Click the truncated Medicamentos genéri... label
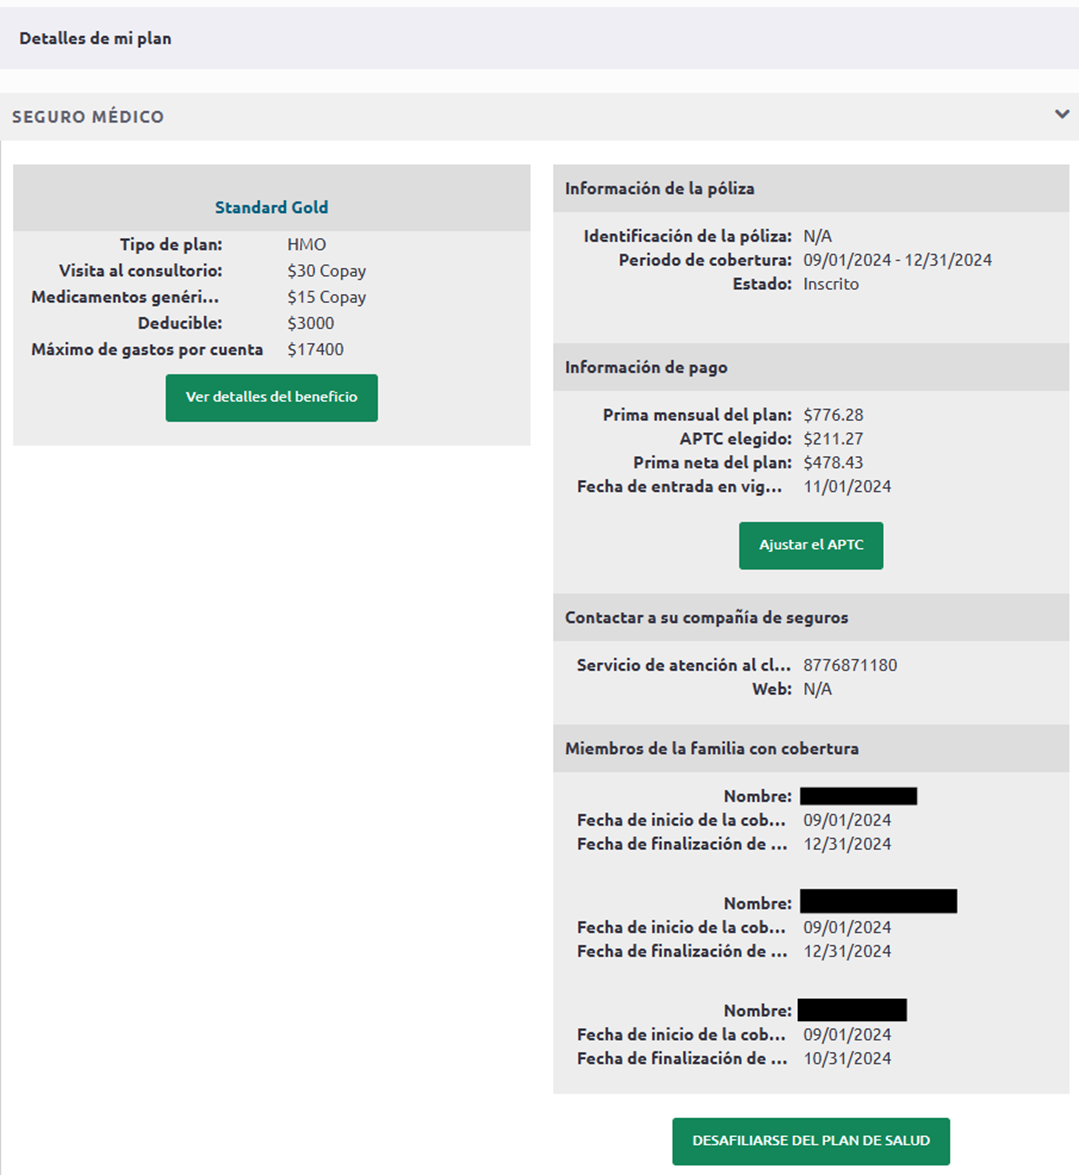The height and width of the screenshot is (1175, 1079). [125, 297]
